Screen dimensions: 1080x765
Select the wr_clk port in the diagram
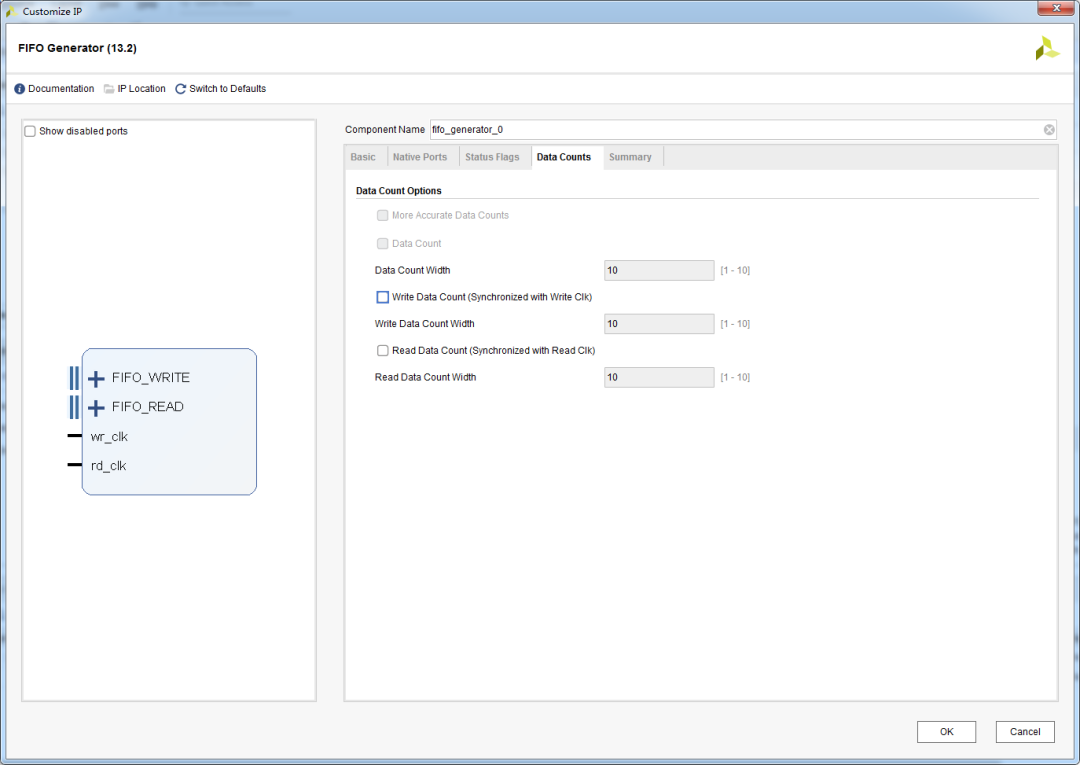[109, 437]
